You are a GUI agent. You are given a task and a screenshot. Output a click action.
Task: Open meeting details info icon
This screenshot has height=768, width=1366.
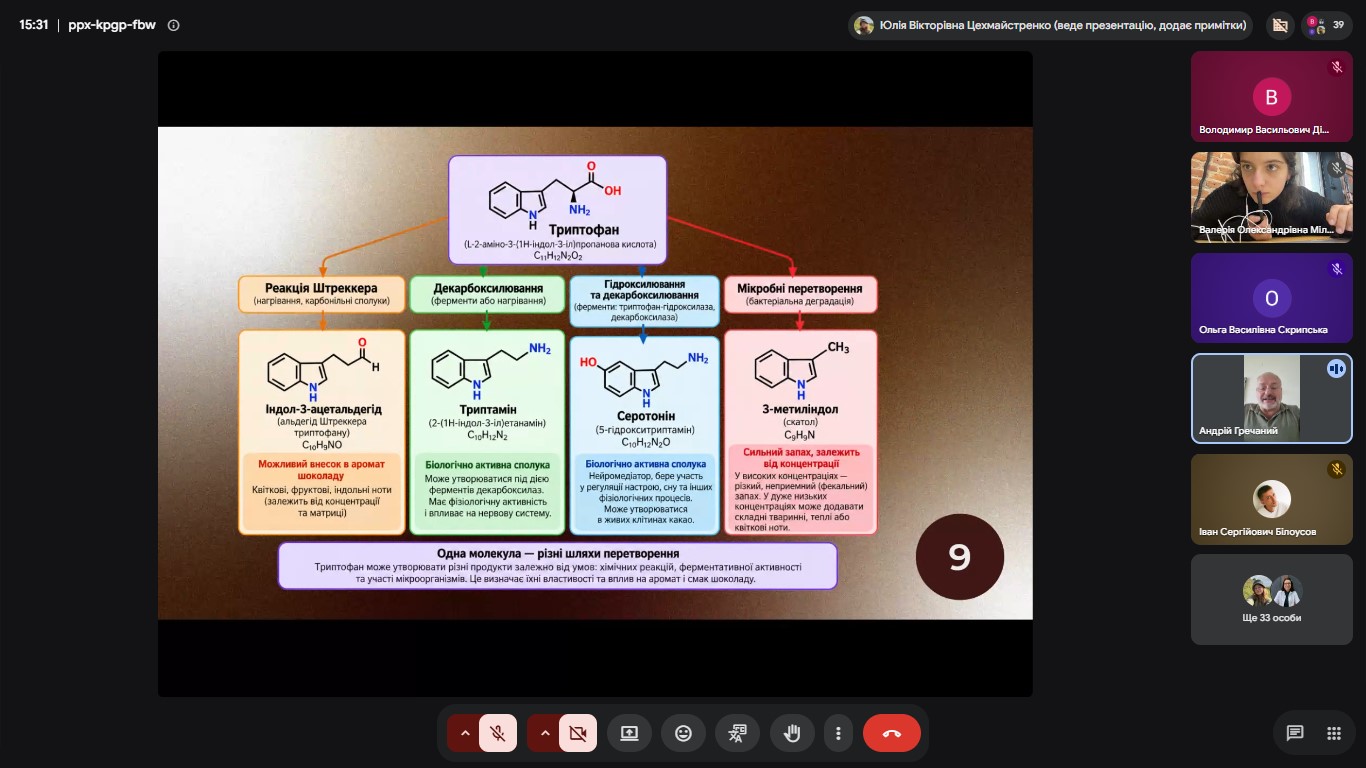click(174, 25)
